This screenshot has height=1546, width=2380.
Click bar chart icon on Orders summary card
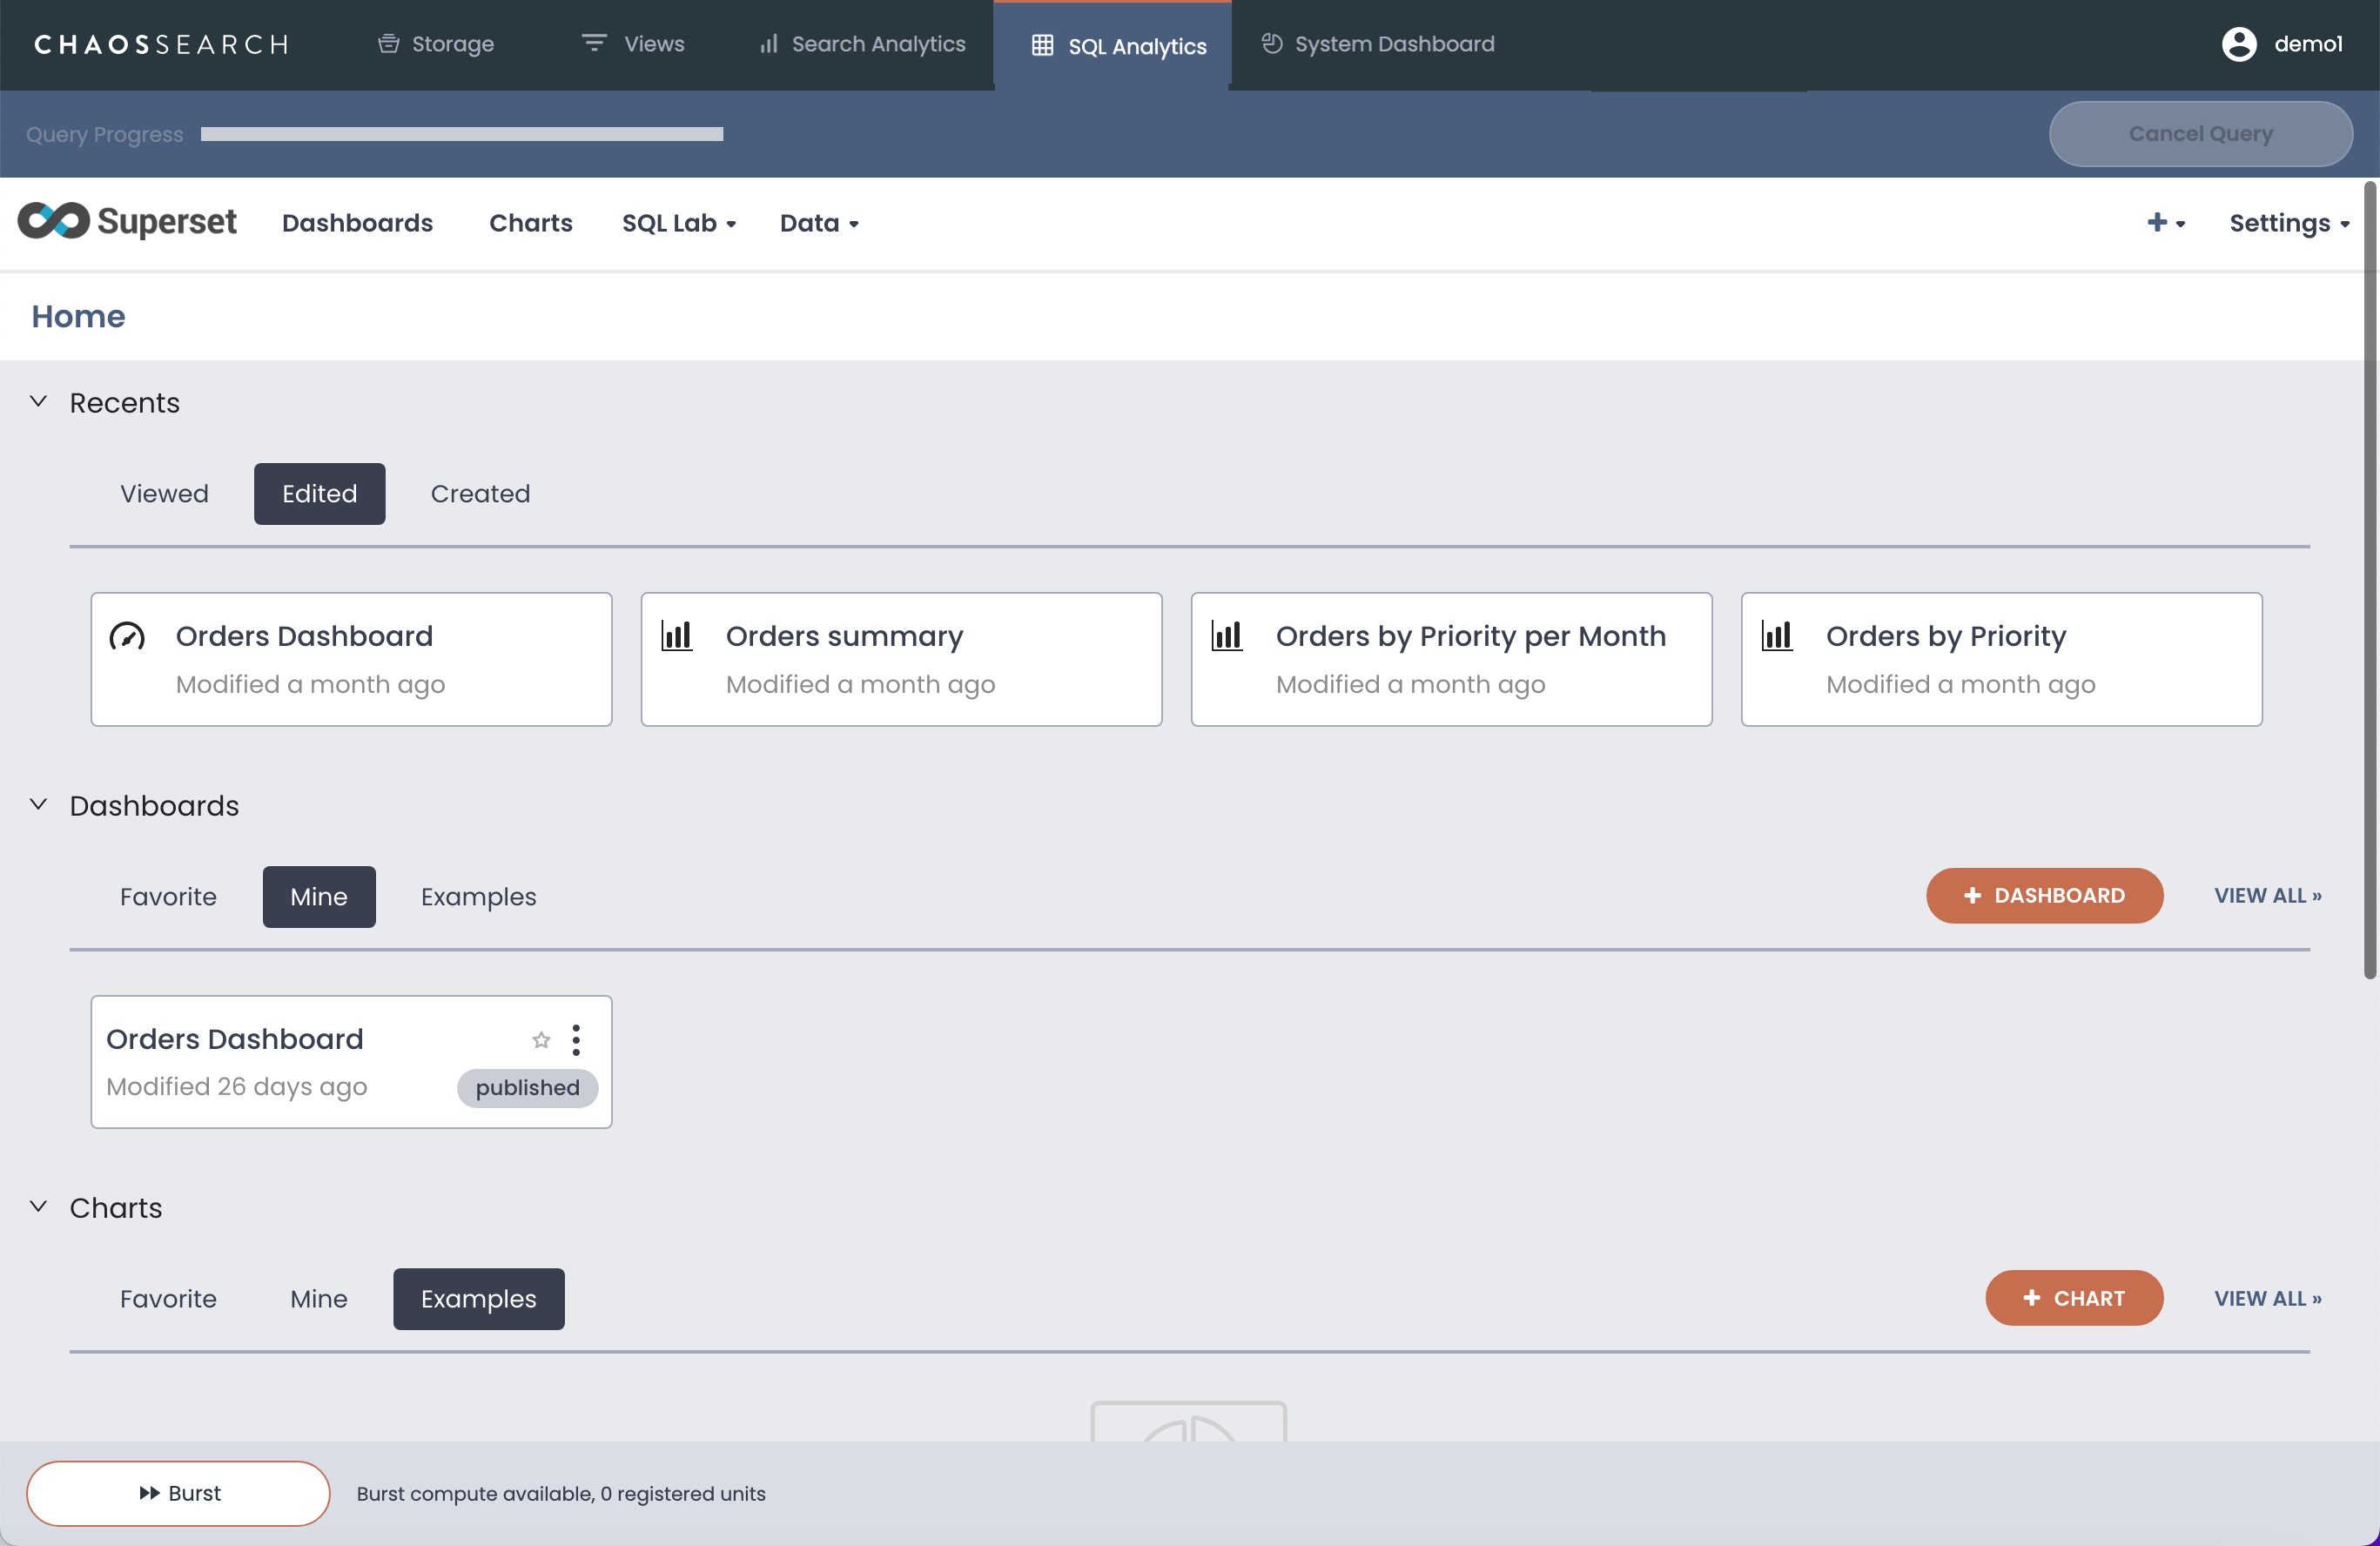point(677,636)
